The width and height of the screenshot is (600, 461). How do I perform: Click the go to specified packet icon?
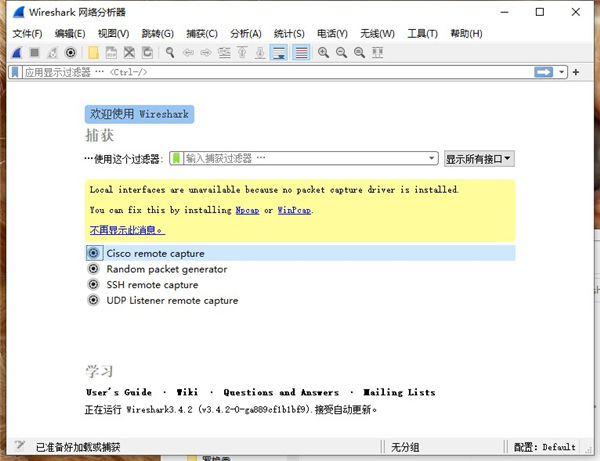tap(224, 52)
